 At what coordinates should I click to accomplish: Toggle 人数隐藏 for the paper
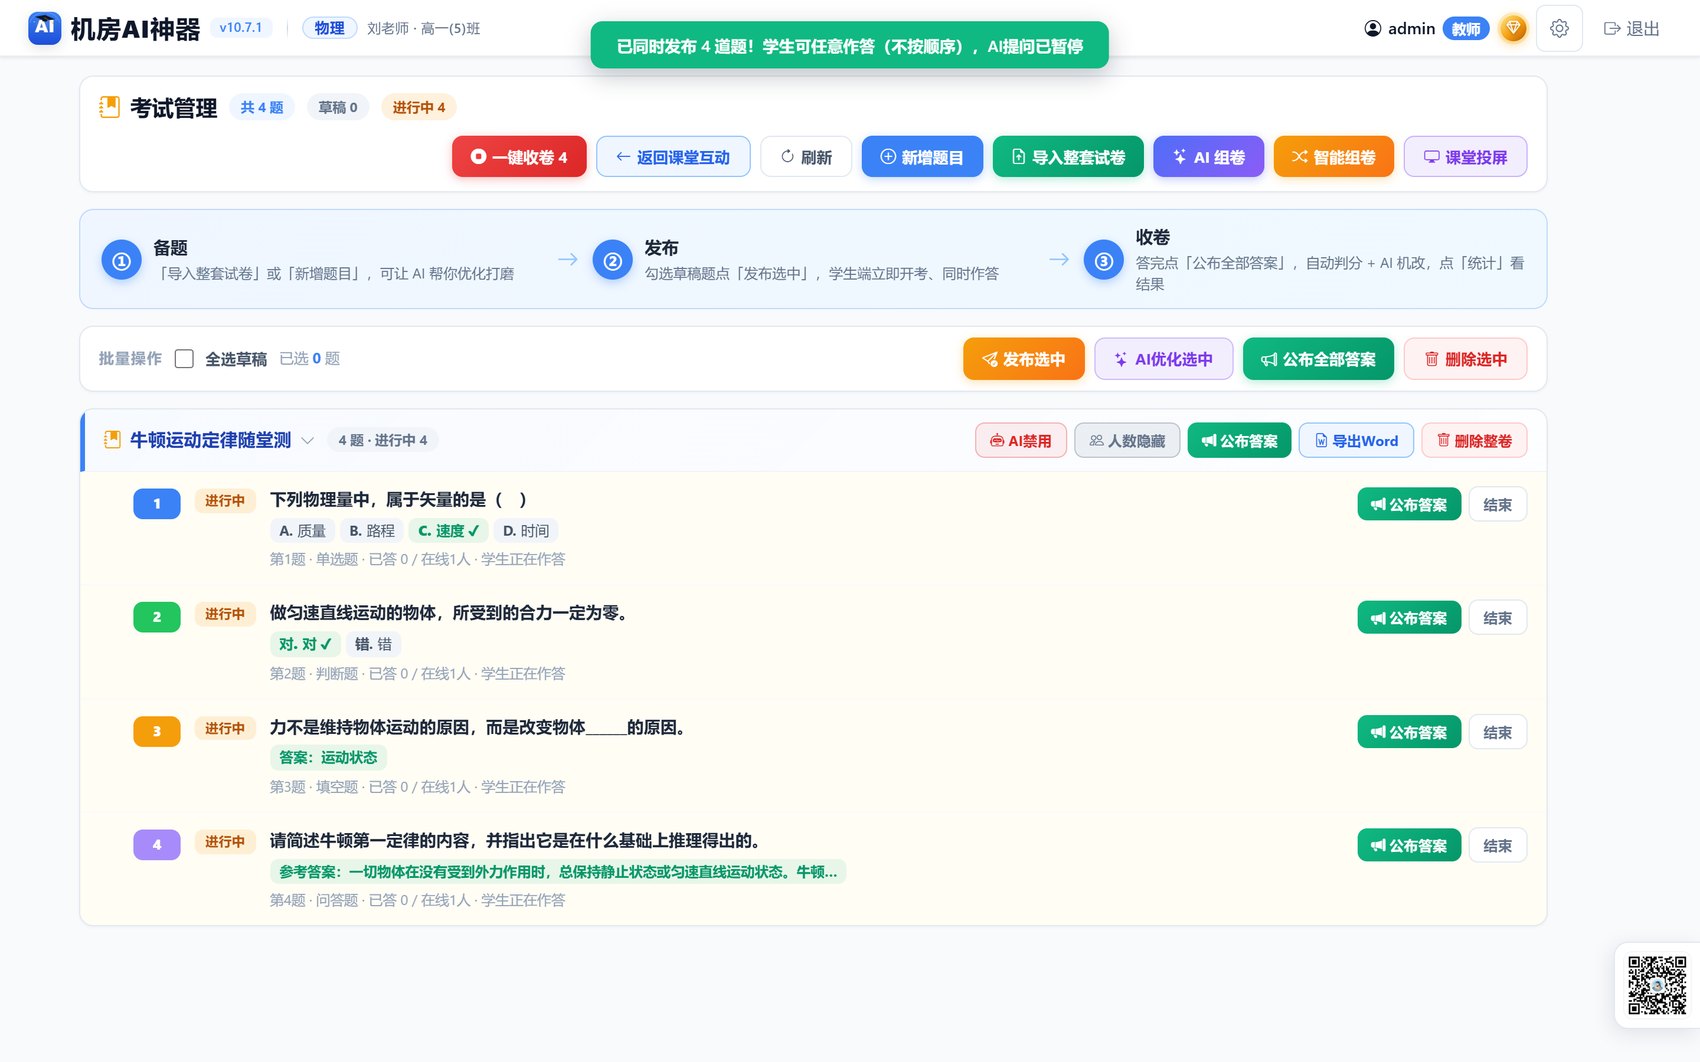click(x=1127, y=441)
